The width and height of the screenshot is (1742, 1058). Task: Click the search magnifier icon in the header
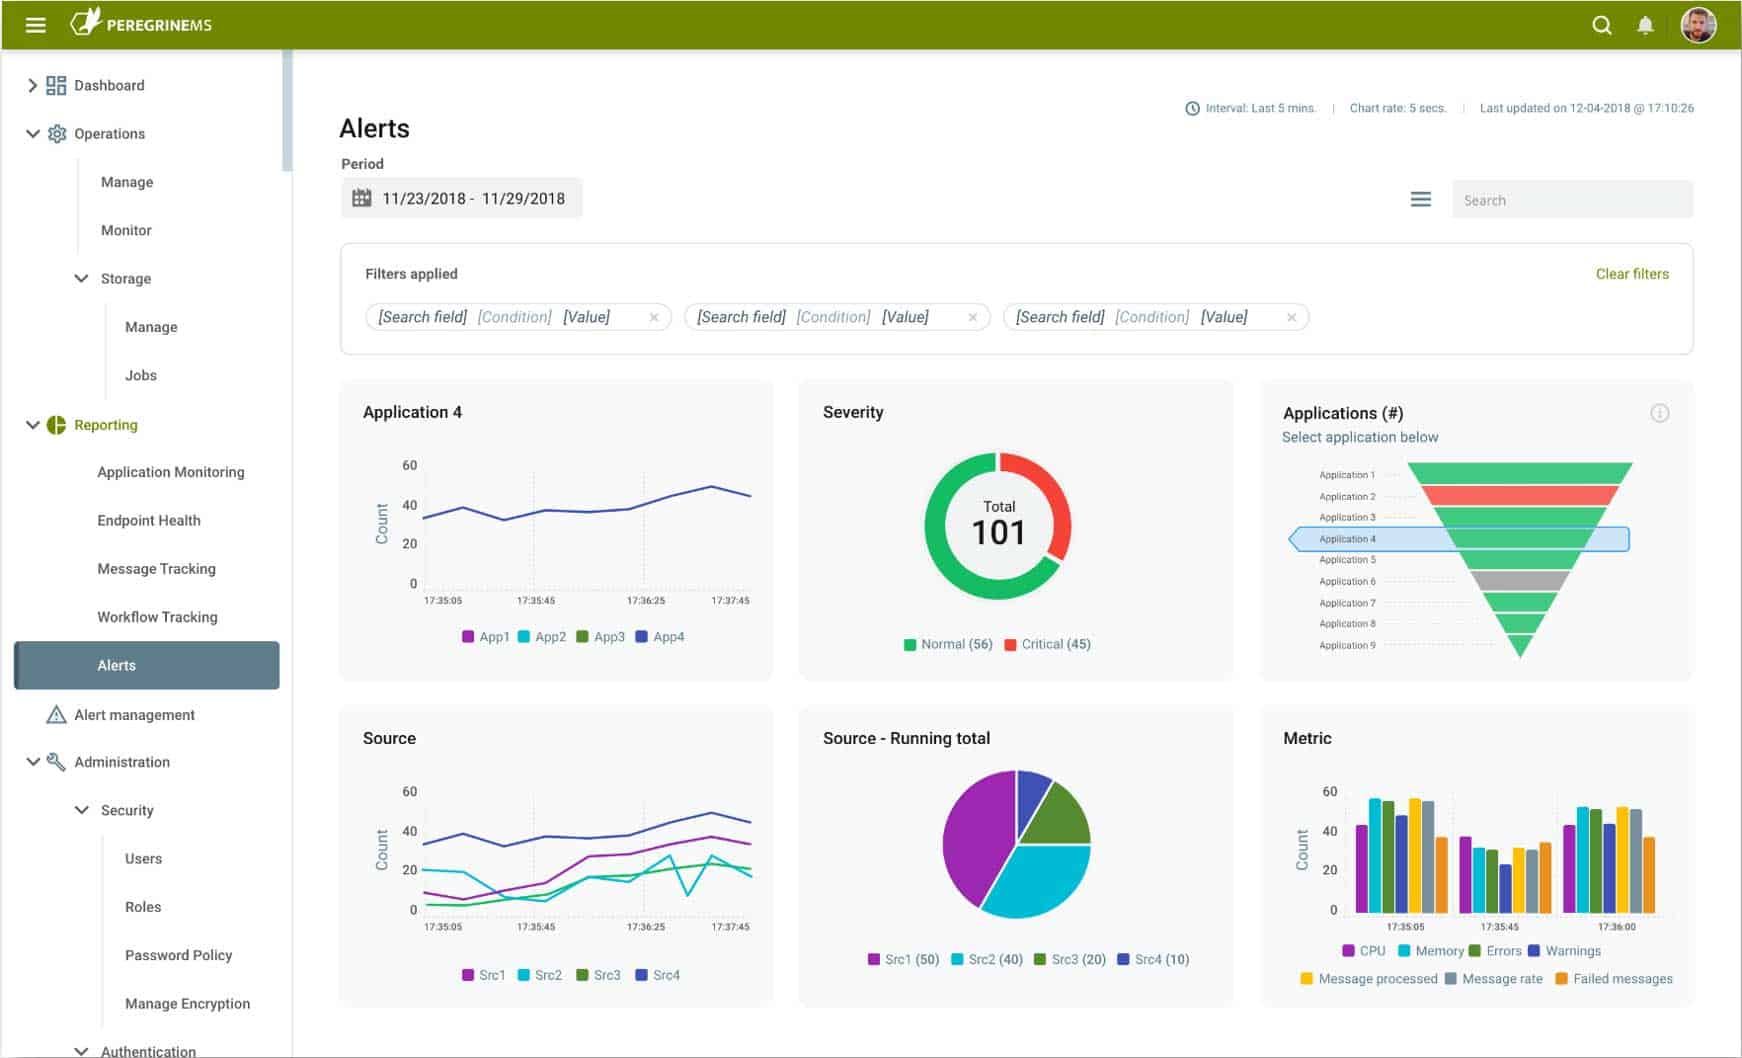[x=1601, y=25]
